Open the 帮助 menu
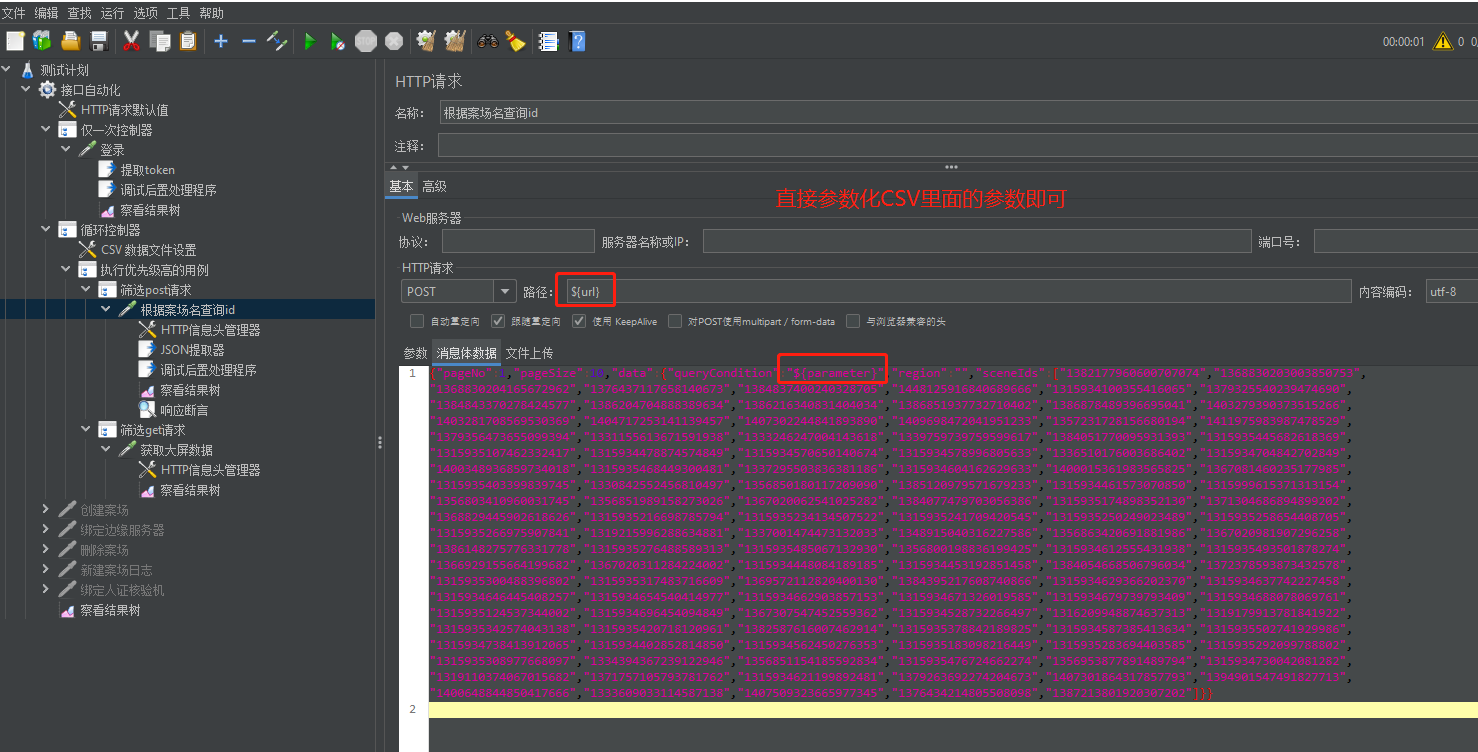 [x=212, y=13]
